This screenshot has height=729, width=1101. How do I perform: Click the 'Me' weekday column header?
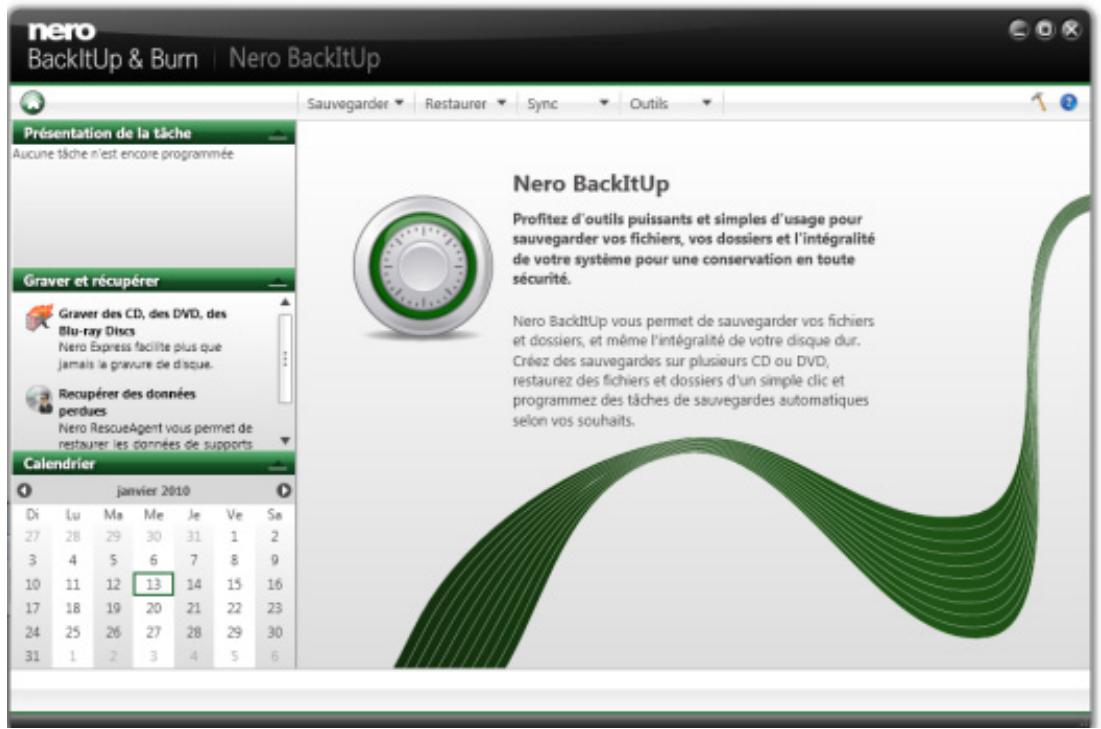coord(153,515)
